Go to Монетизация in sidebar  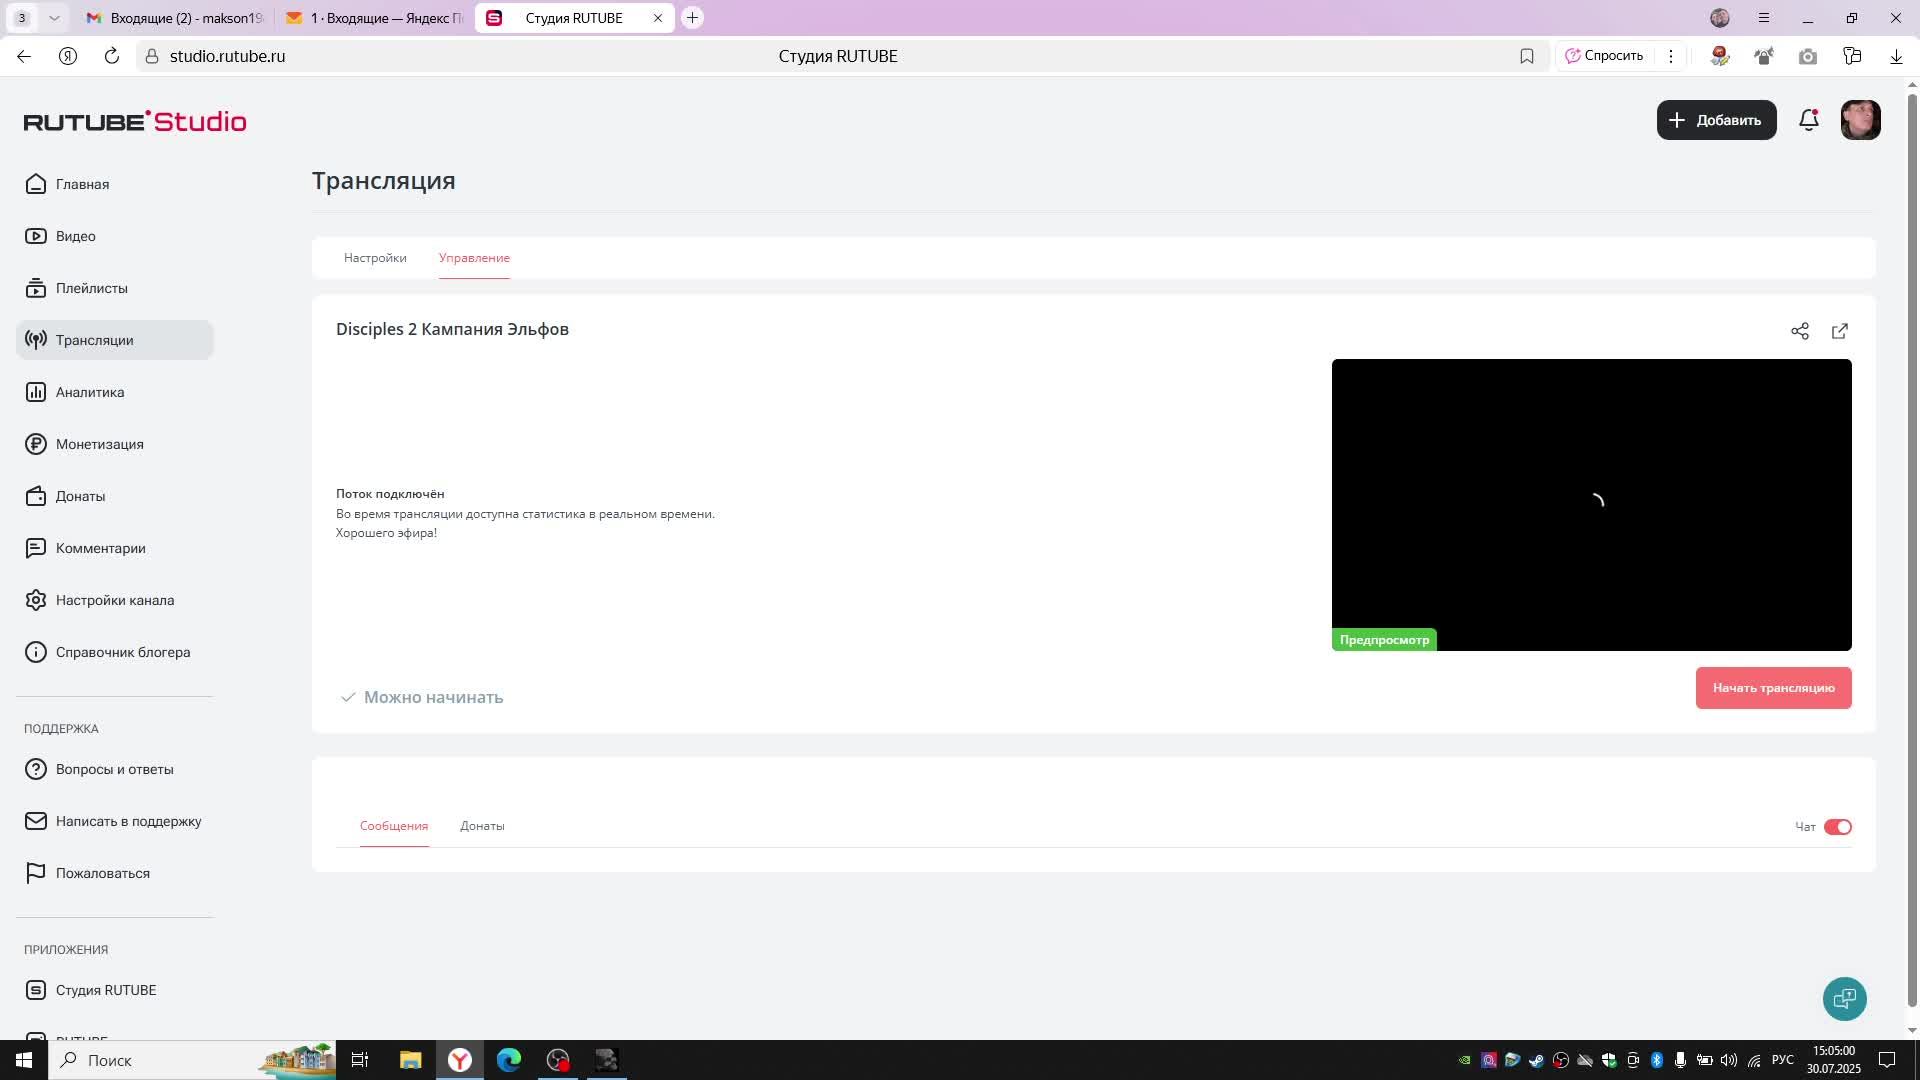tap(99, 444)
